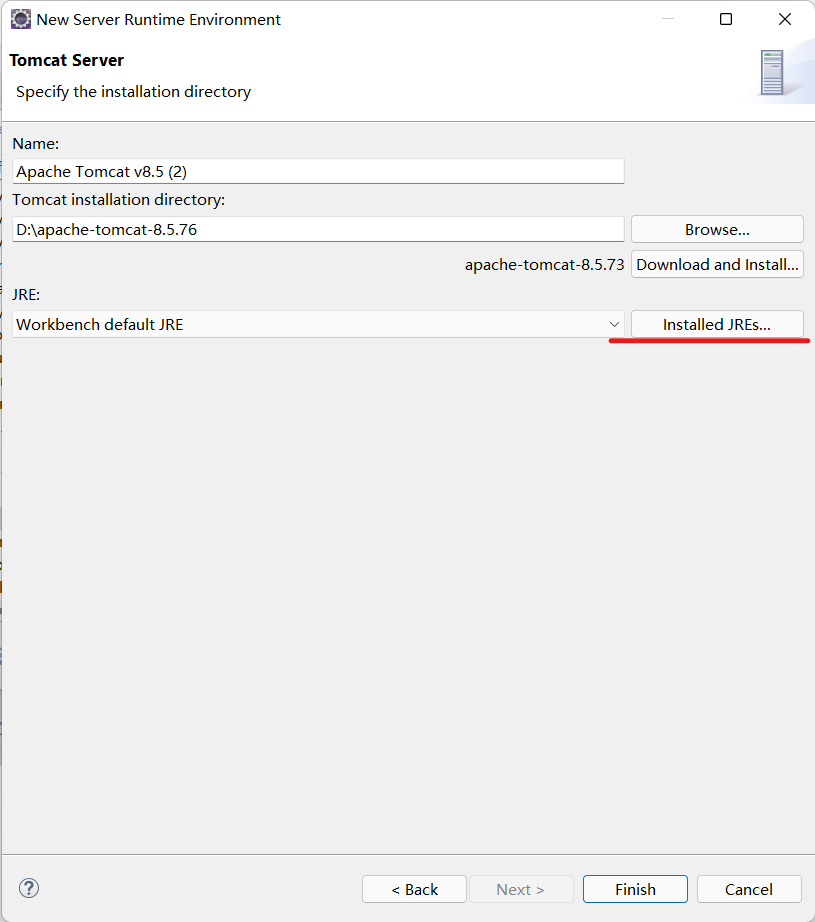
Task: Close the New Server Runtime Environment window
Action: pos(785,19)
